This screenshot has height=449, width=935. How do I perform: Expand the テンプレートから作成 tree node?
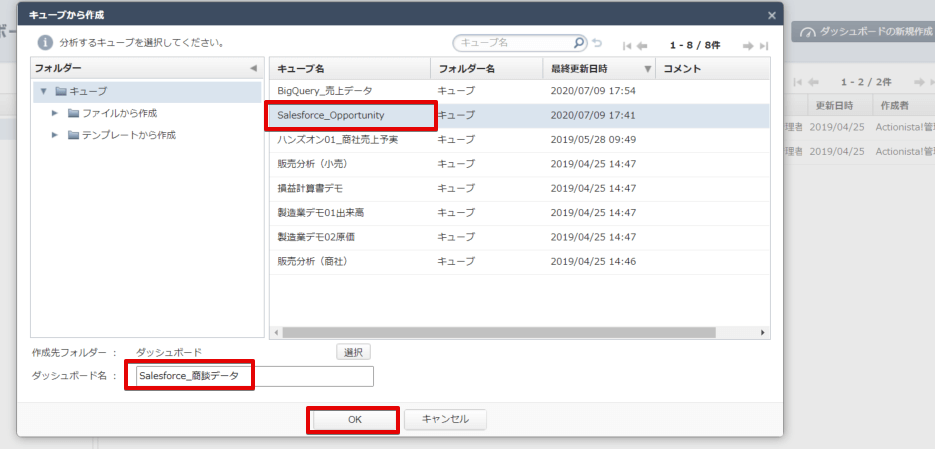55,135
